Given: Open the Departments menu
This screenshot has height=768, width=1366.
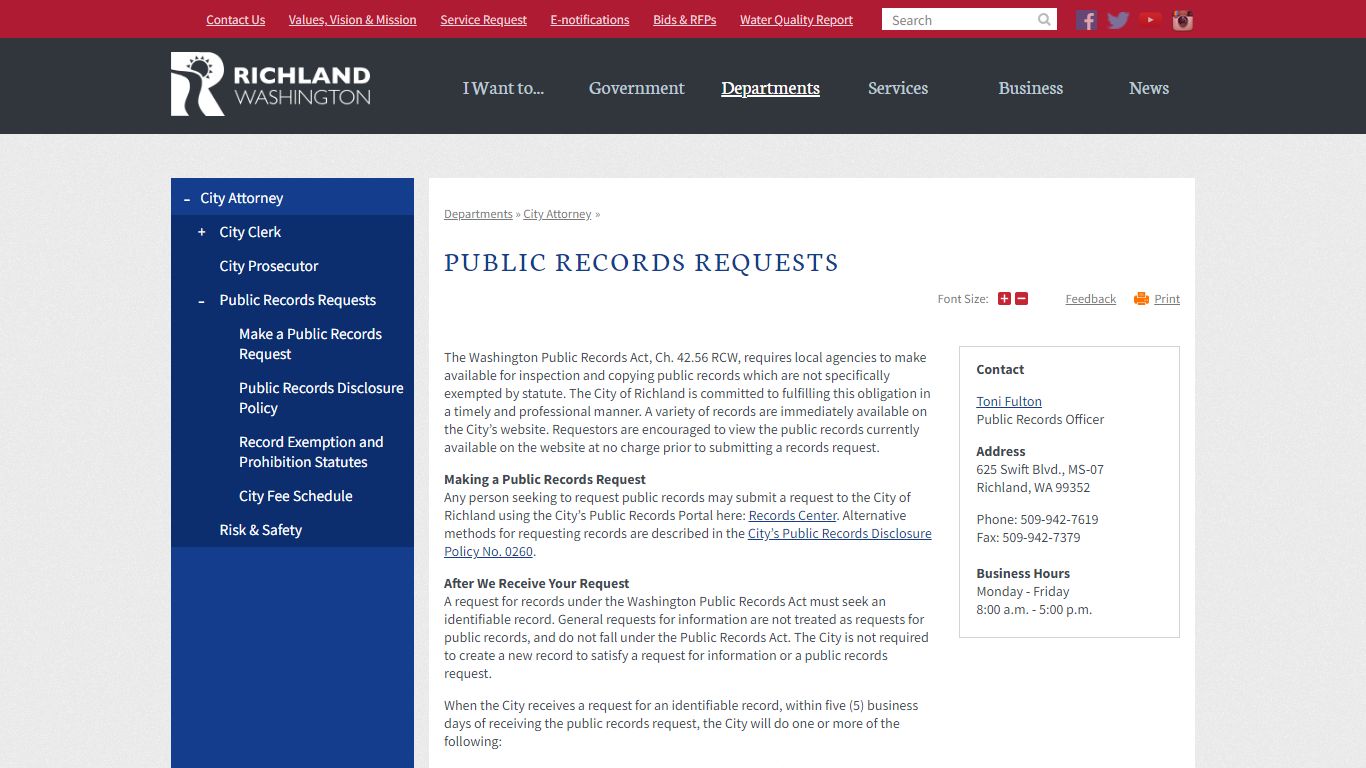Looking at the screenshot, I should pyautogui.click(x=770, y=88).
